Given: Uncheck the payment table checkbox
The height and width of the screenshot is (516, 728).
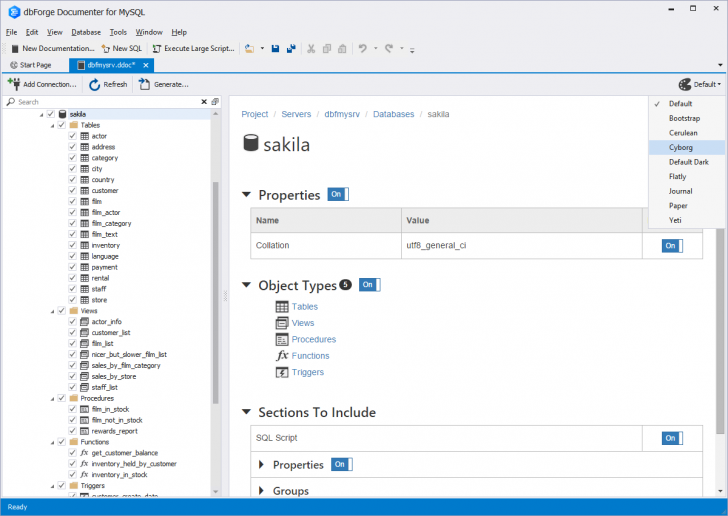Looking at the screenshot, I should tap(72, 267).
